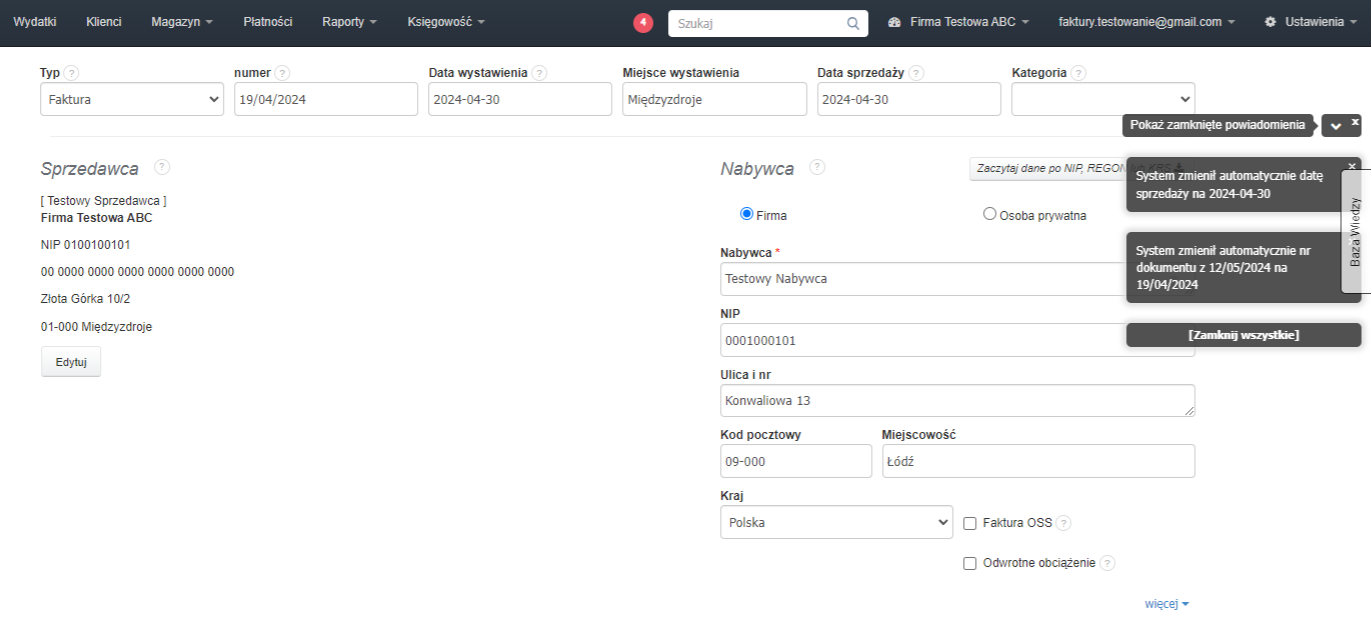1371x633 pixels.
Task: Click seller name Firma Testowa ABC text
Action: [97, 218]
